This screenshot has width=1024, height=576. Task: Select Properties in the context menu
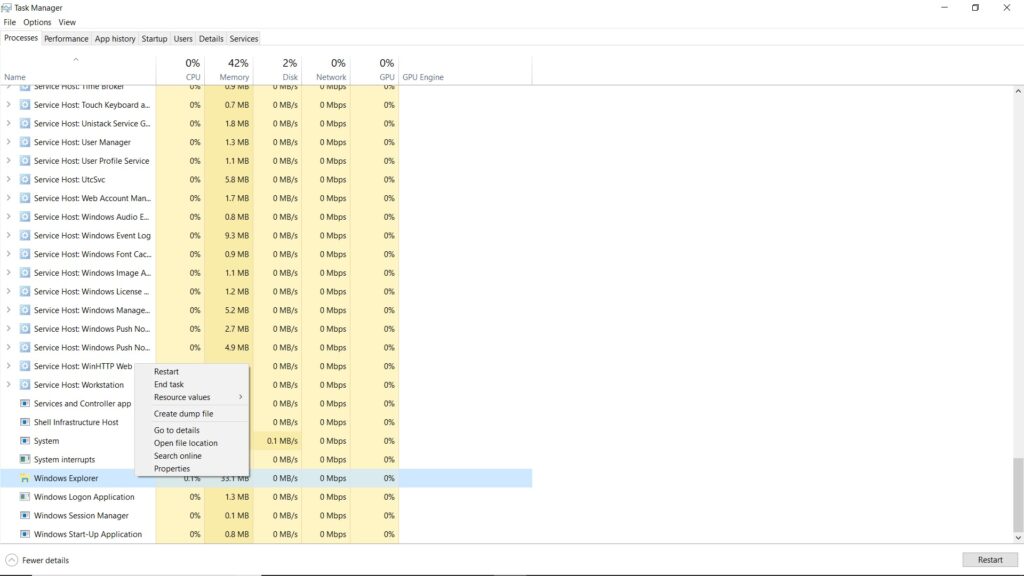click(192, 469)
